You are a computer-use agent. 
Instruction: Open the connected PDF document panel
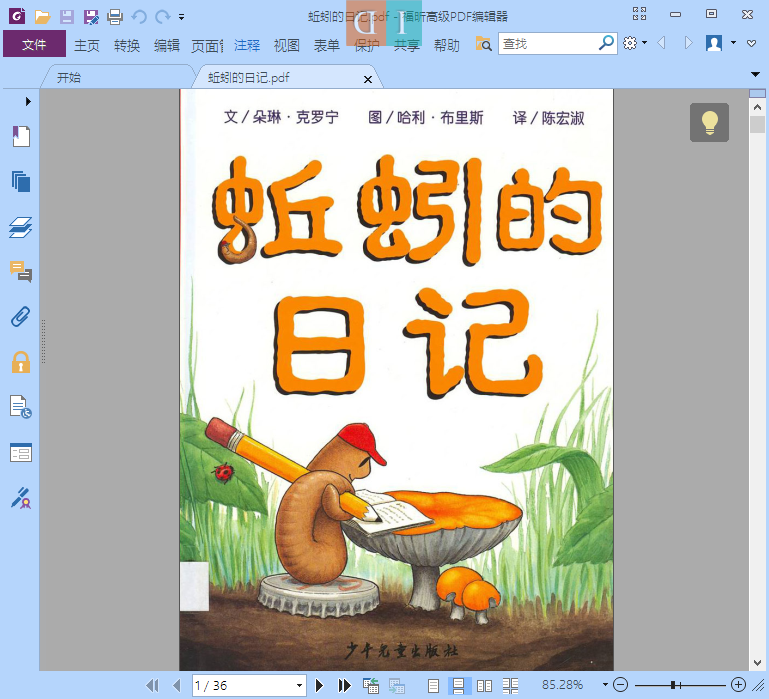21,407
